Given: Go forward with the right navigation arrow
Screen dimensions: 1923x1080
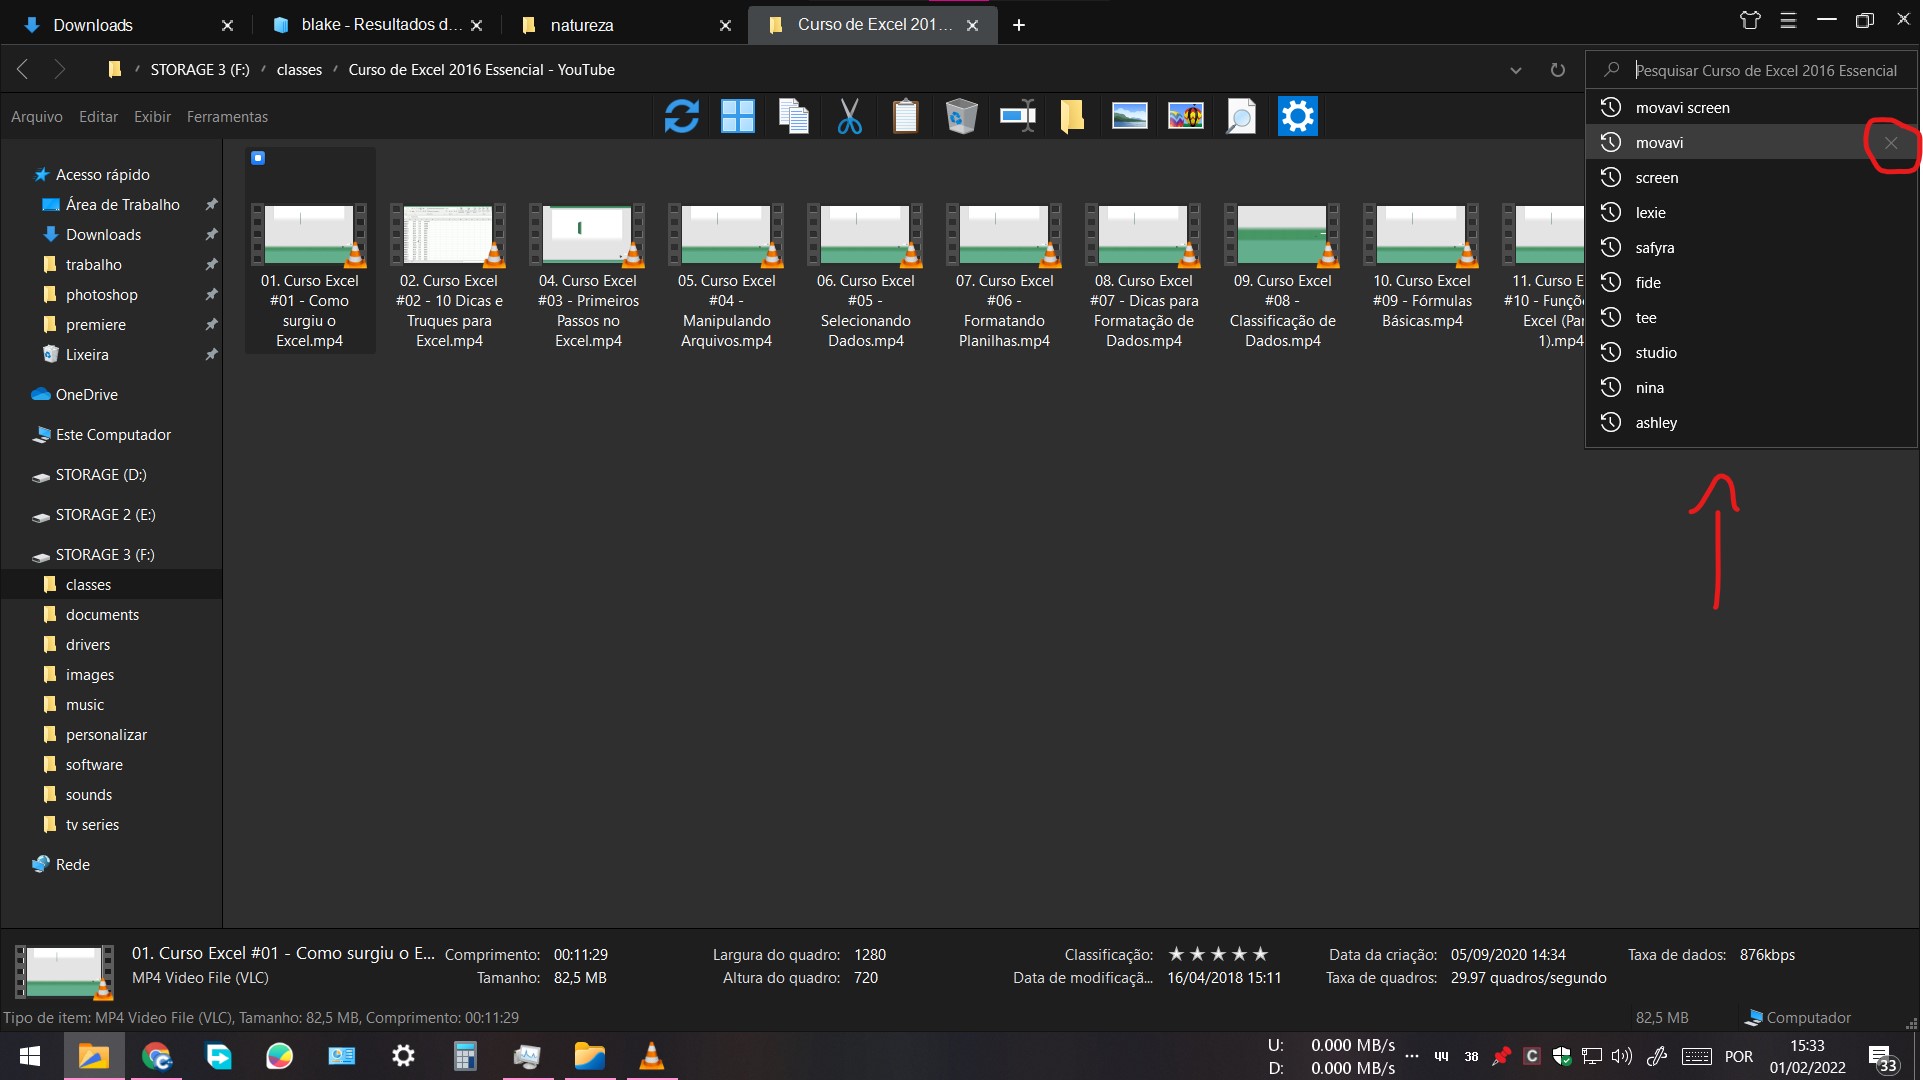Looking at the screenshot, I should tap(59, 69).
